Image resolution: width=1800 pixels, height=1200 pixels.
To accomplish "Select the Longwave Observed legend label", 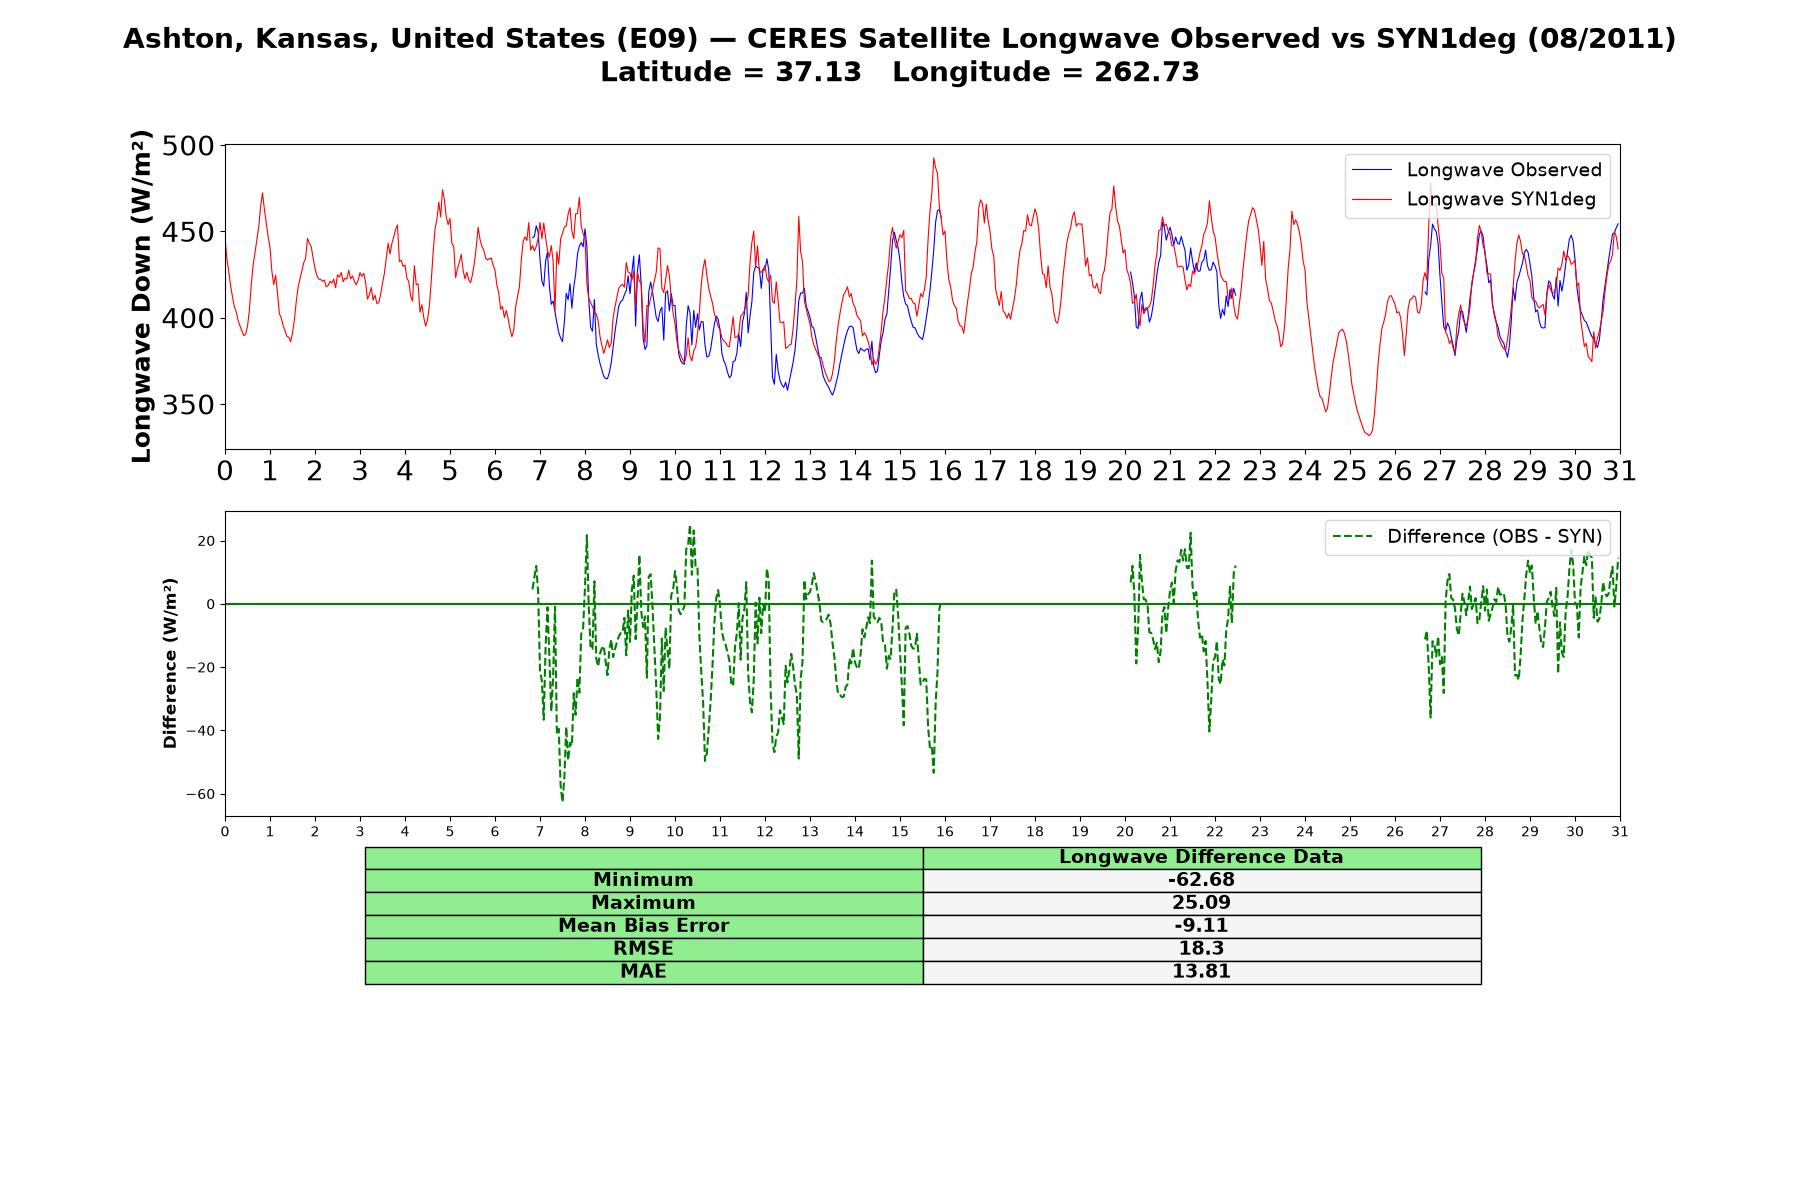I will tap(1504, 170).
